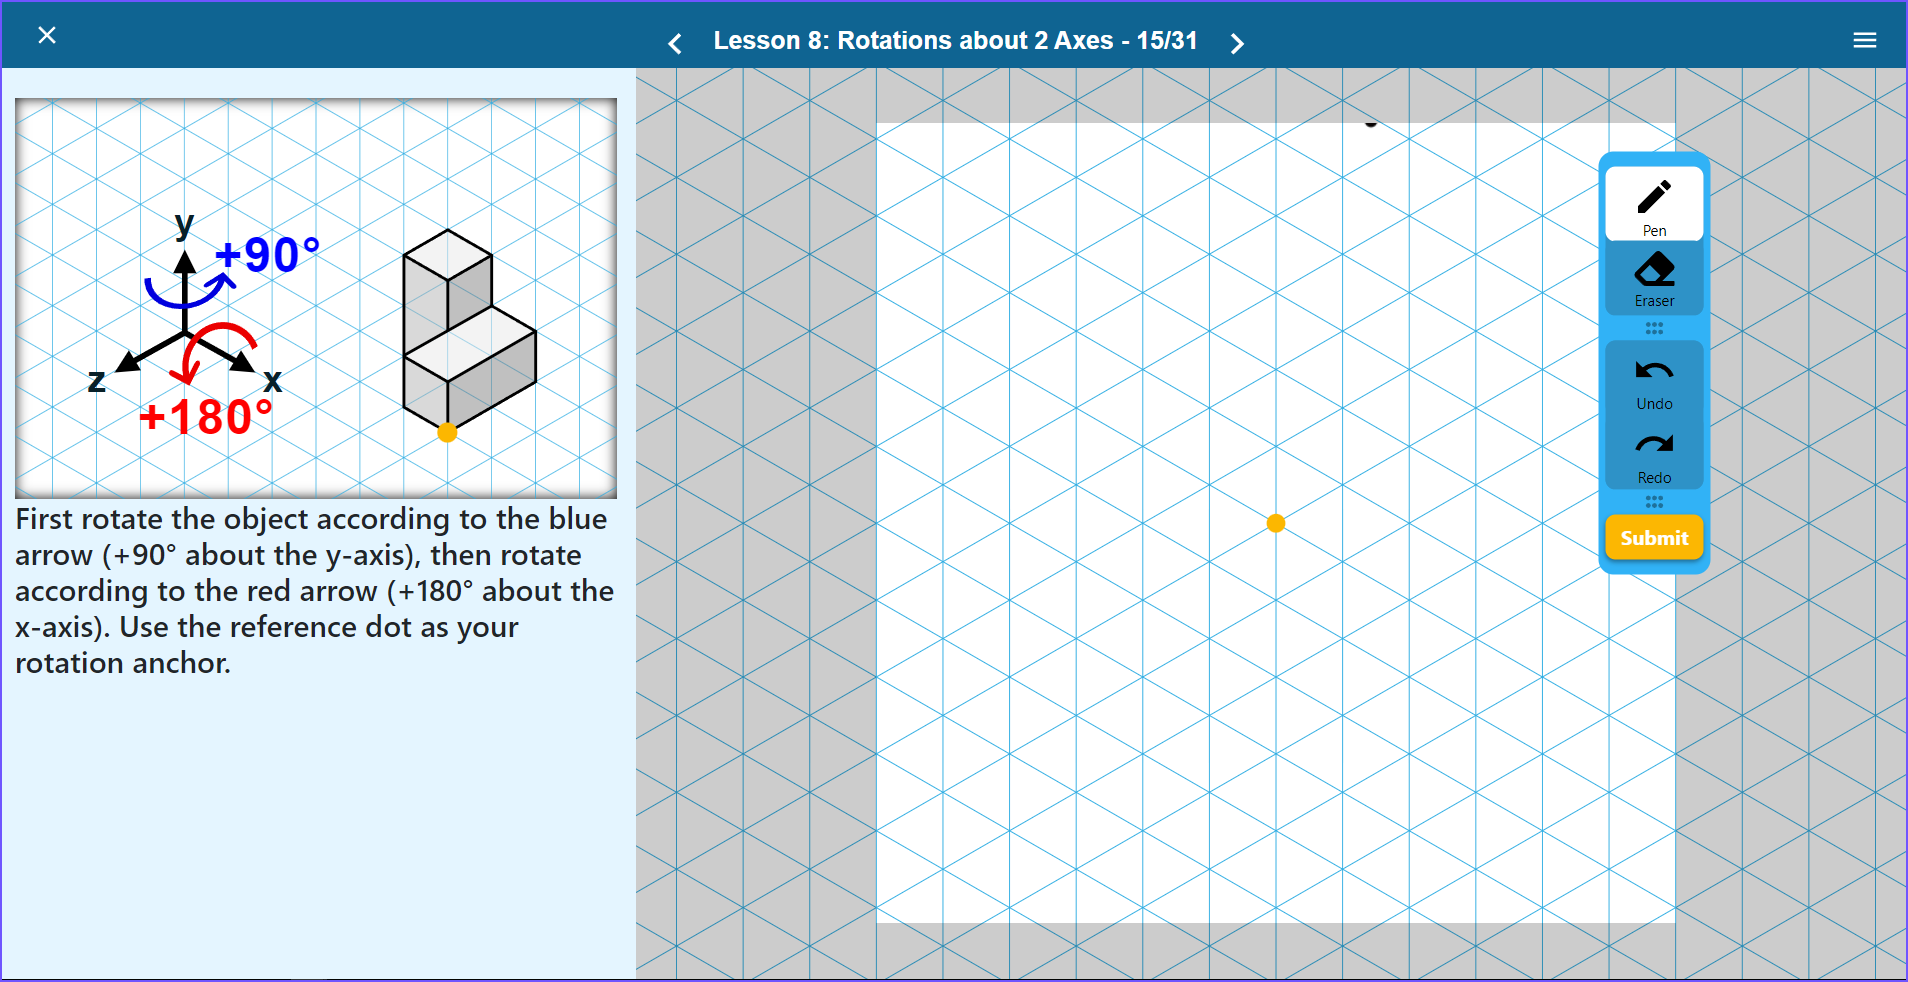Select the Pen tool
The image size is (1908, 982).
click(x=1654, y=204)
